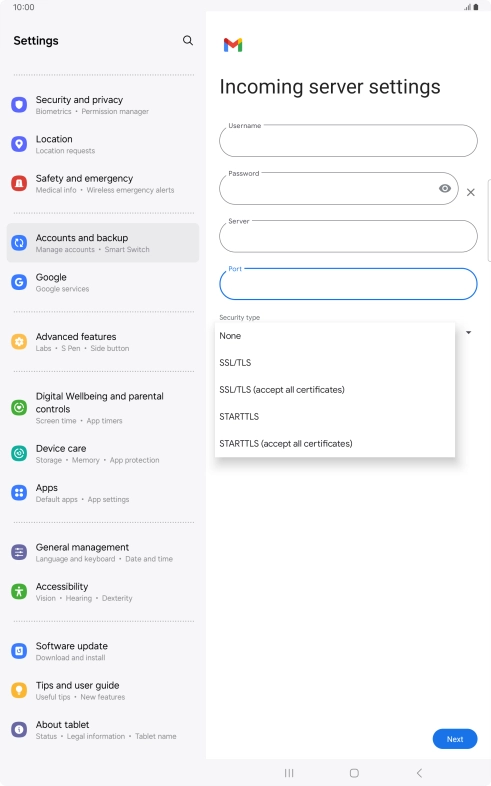This screenshot has width=491, height=786.
Task: Click the Accessibility person icon
Action: (19, 592)
